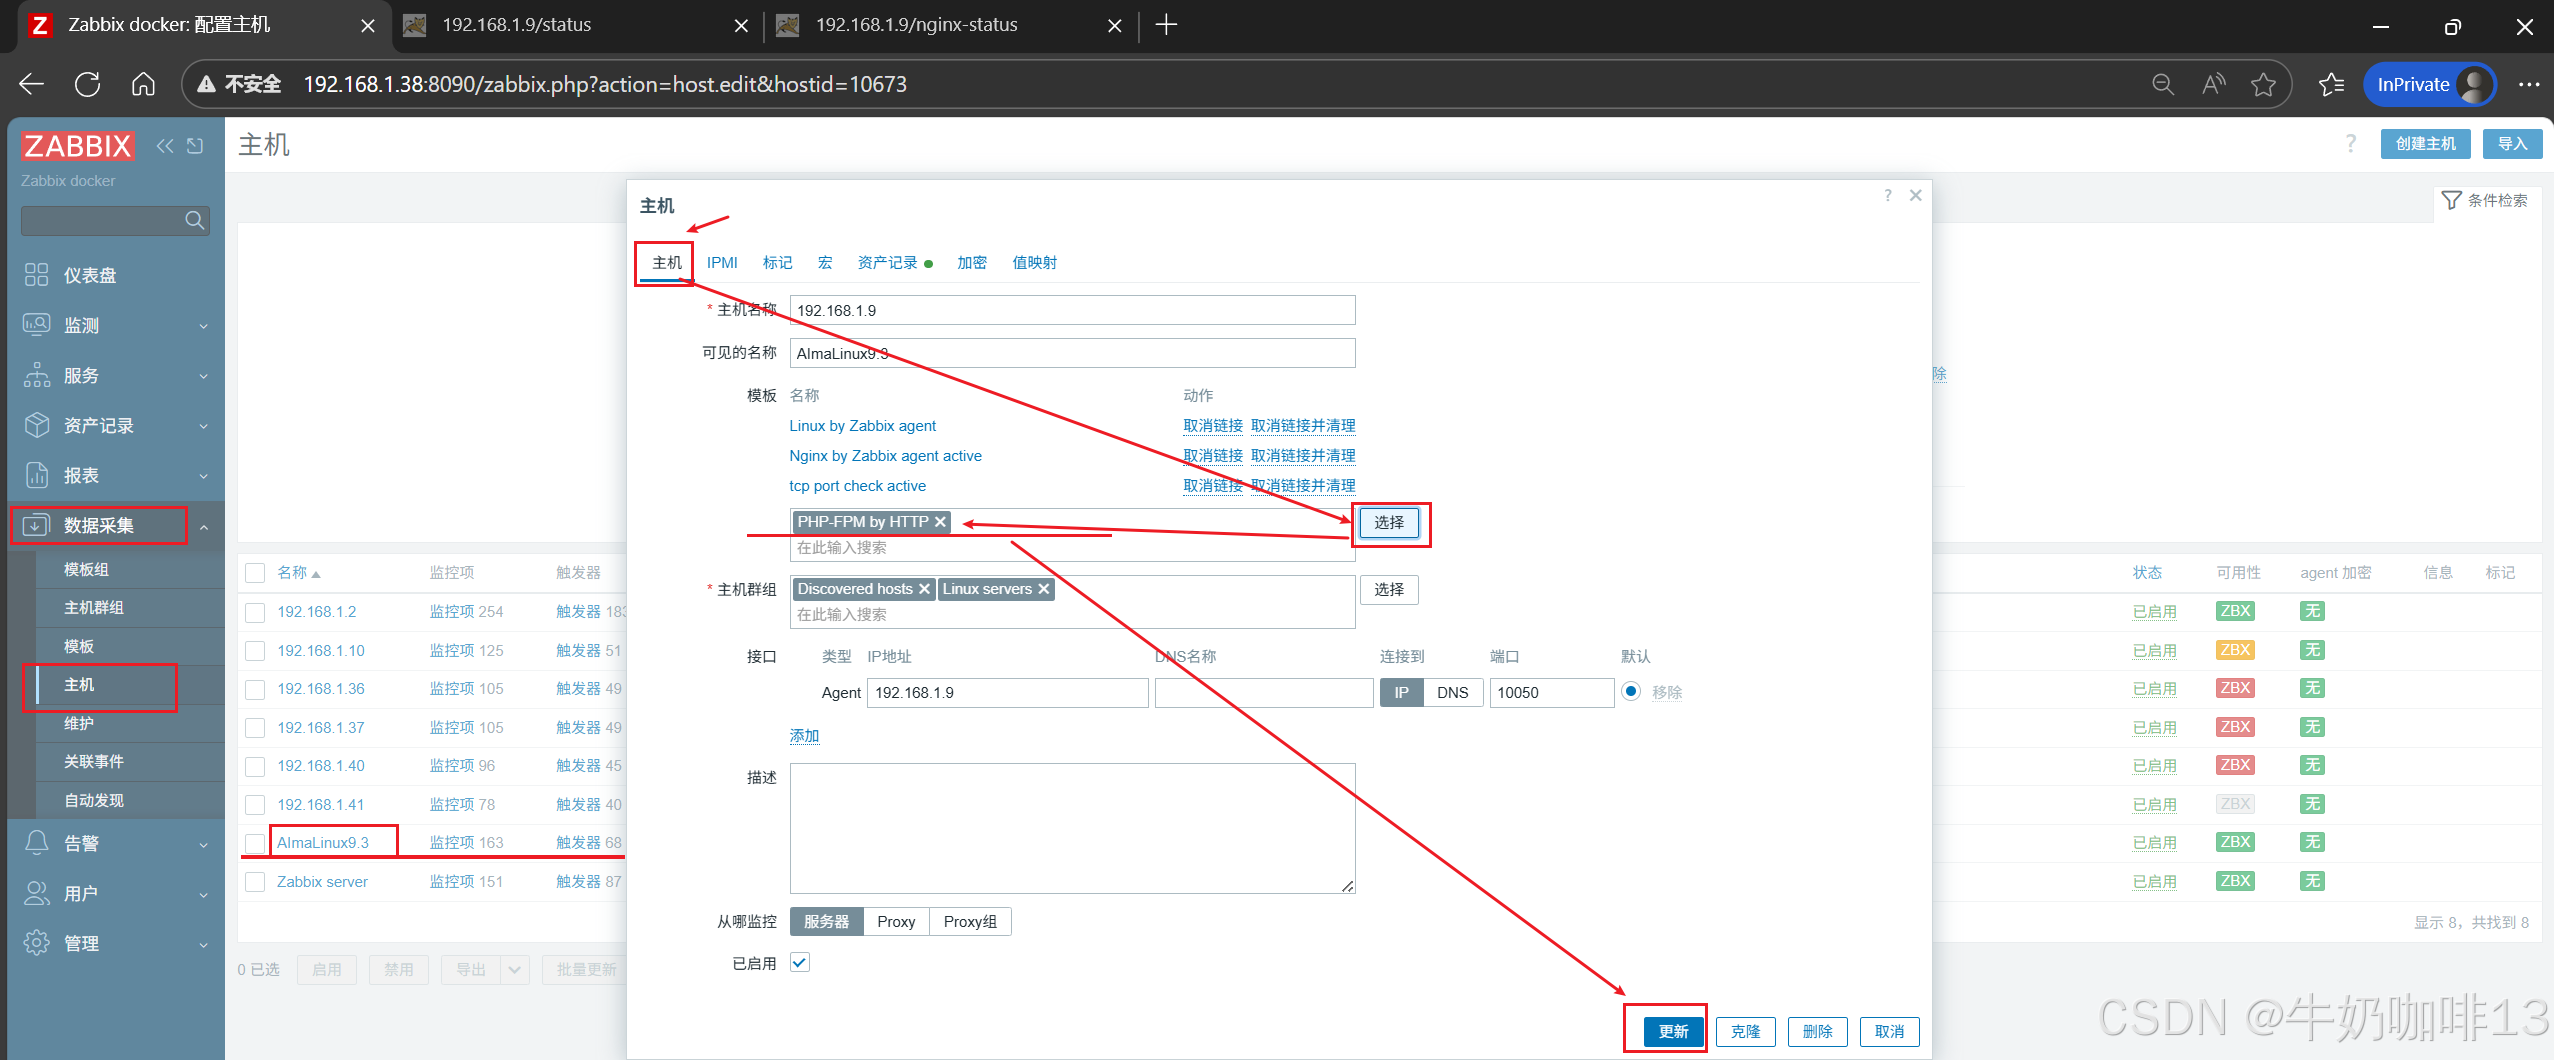2554x1060 pixels.
Task: Check the select-all hosts checkbox
Action: click(255, 573)
